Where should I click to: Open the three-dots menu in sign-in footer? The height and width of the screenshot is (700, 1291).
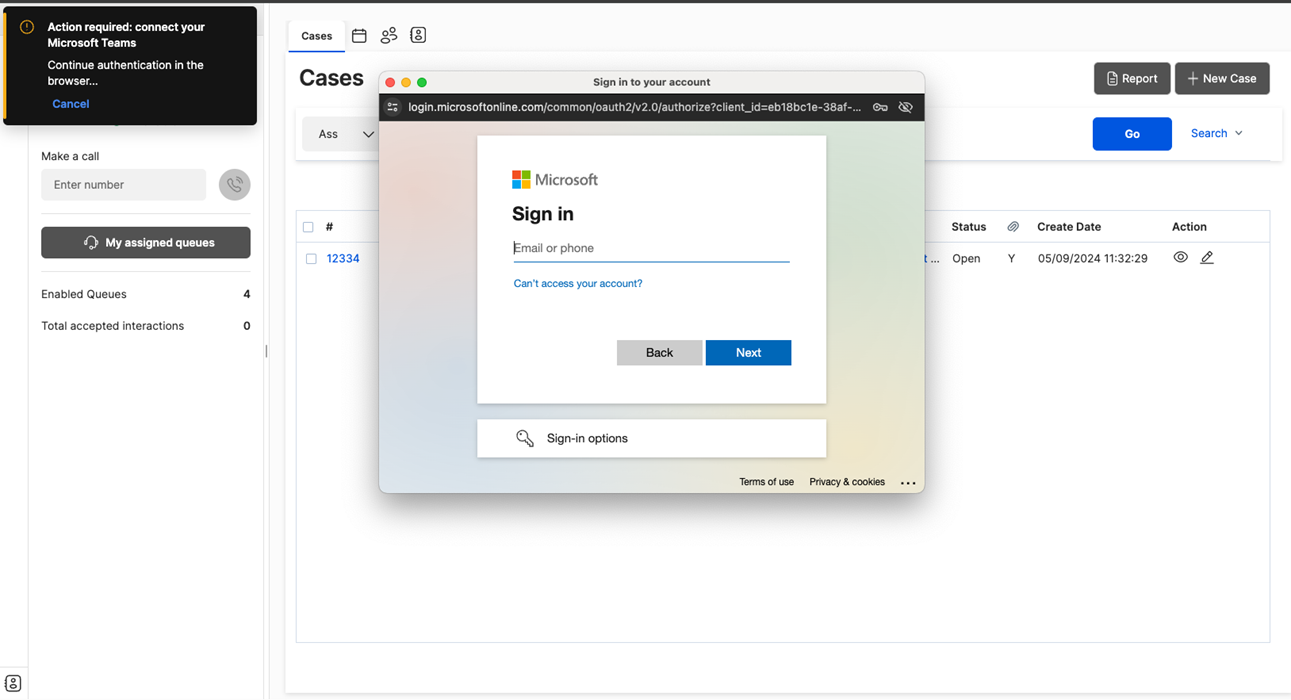click(908, 483)
